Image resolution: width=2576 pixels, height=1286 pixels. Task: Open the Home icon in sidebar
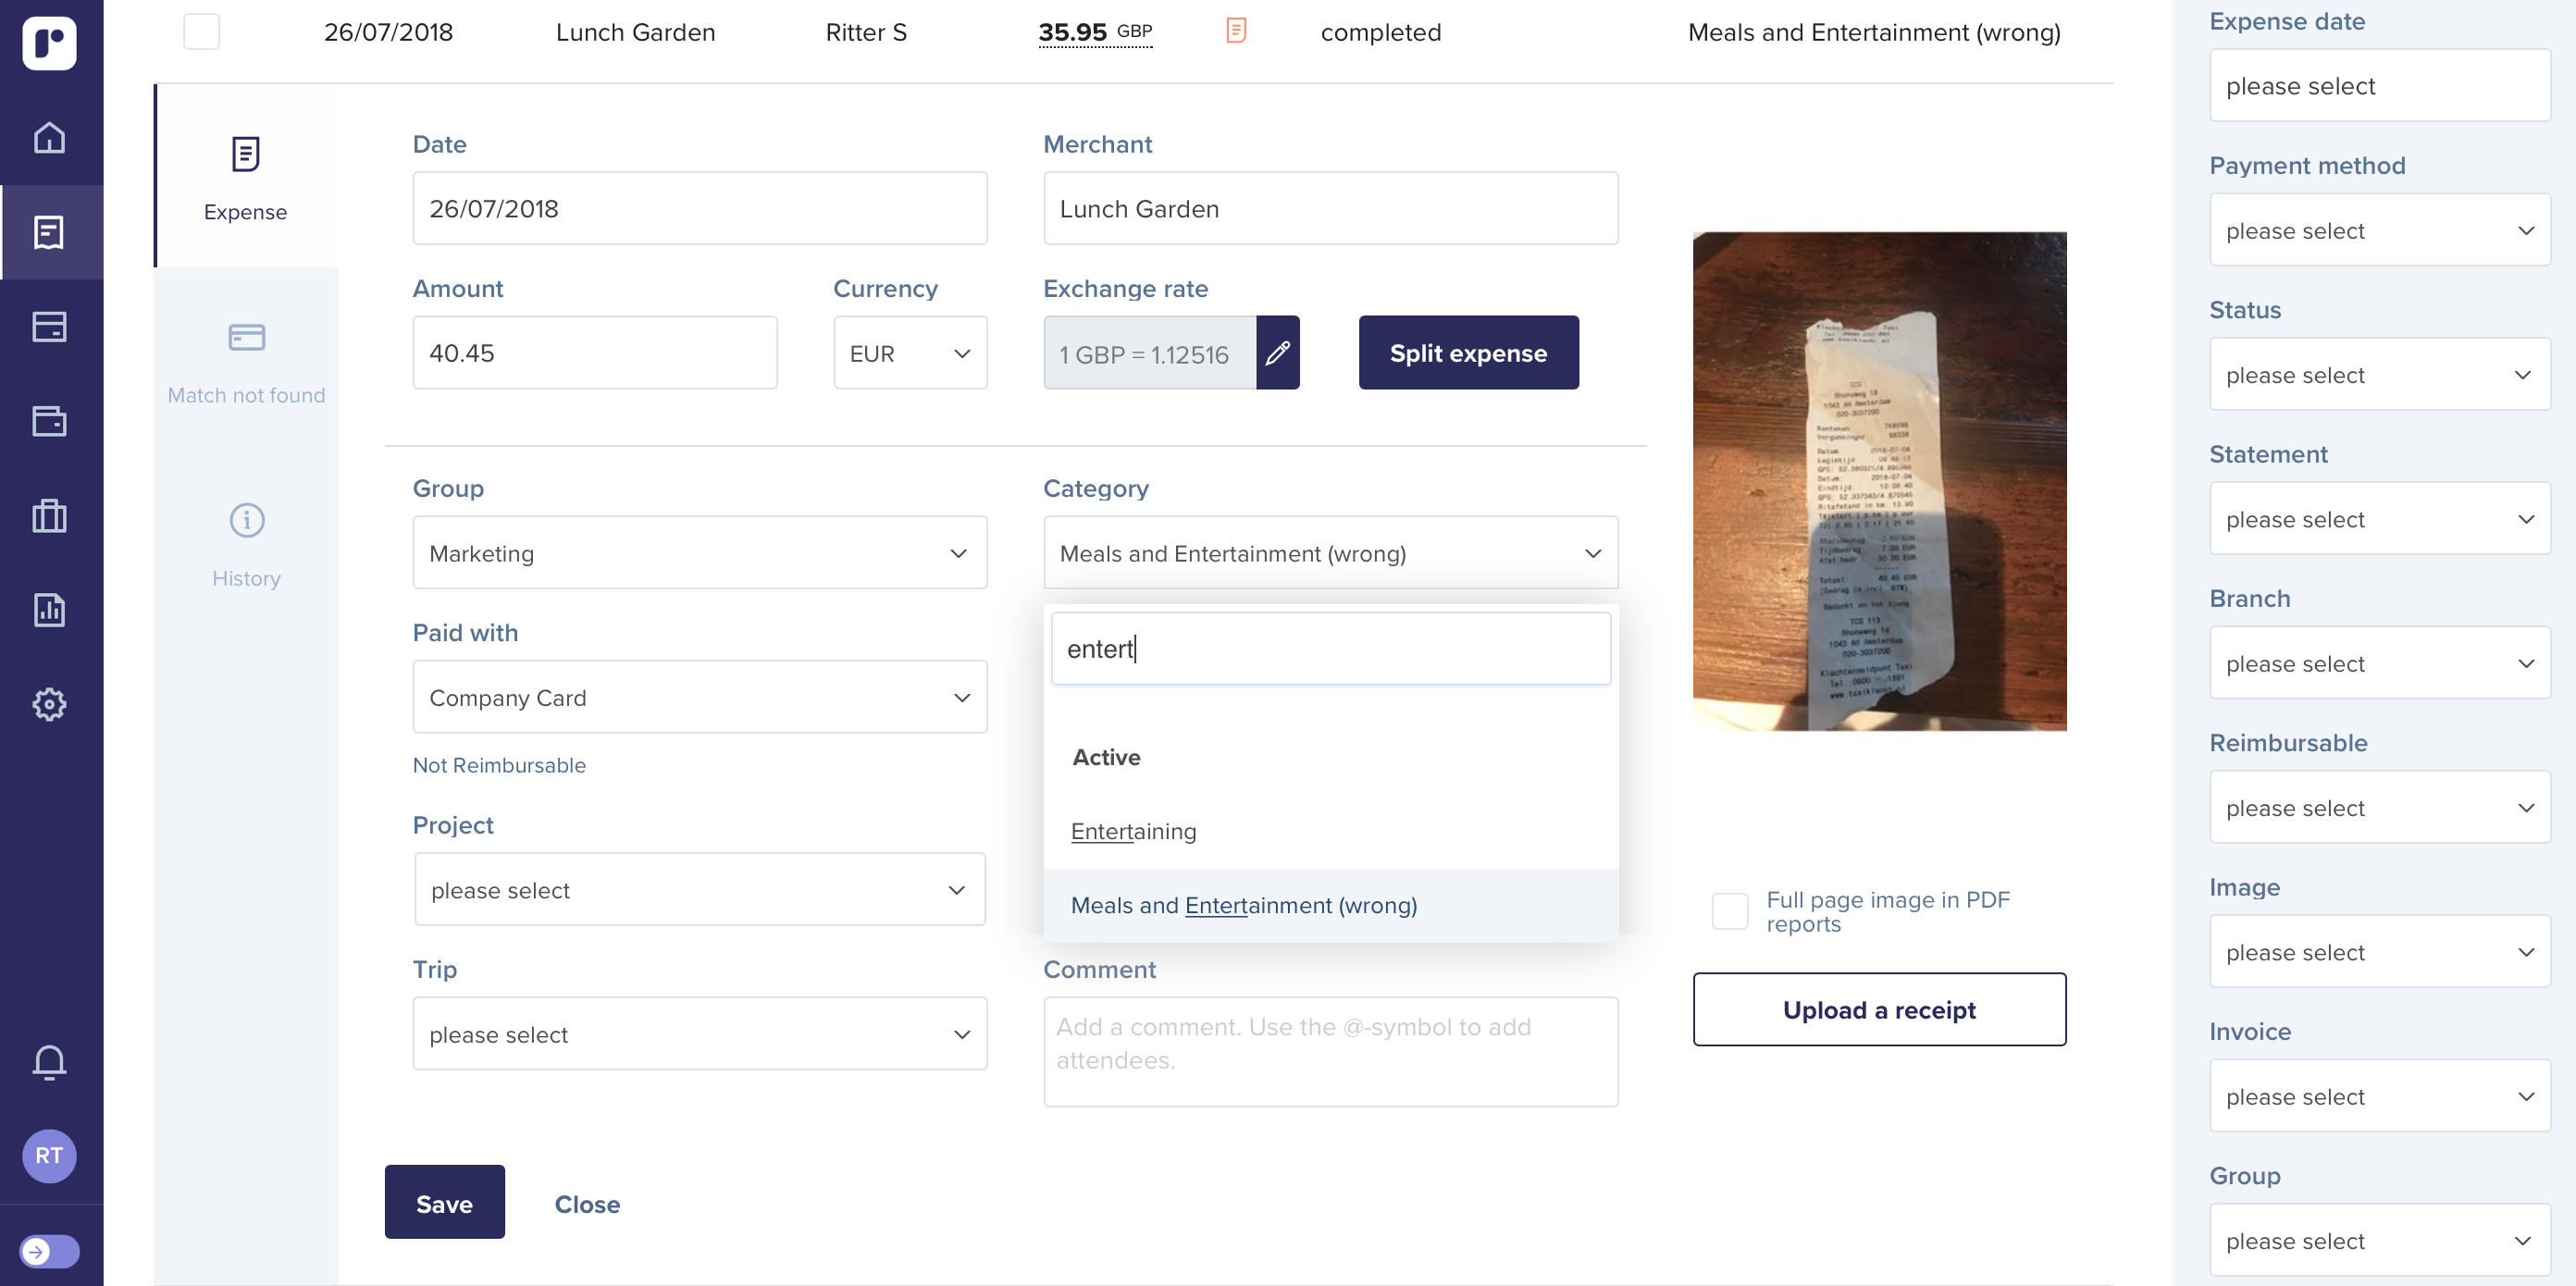point(49,137)
